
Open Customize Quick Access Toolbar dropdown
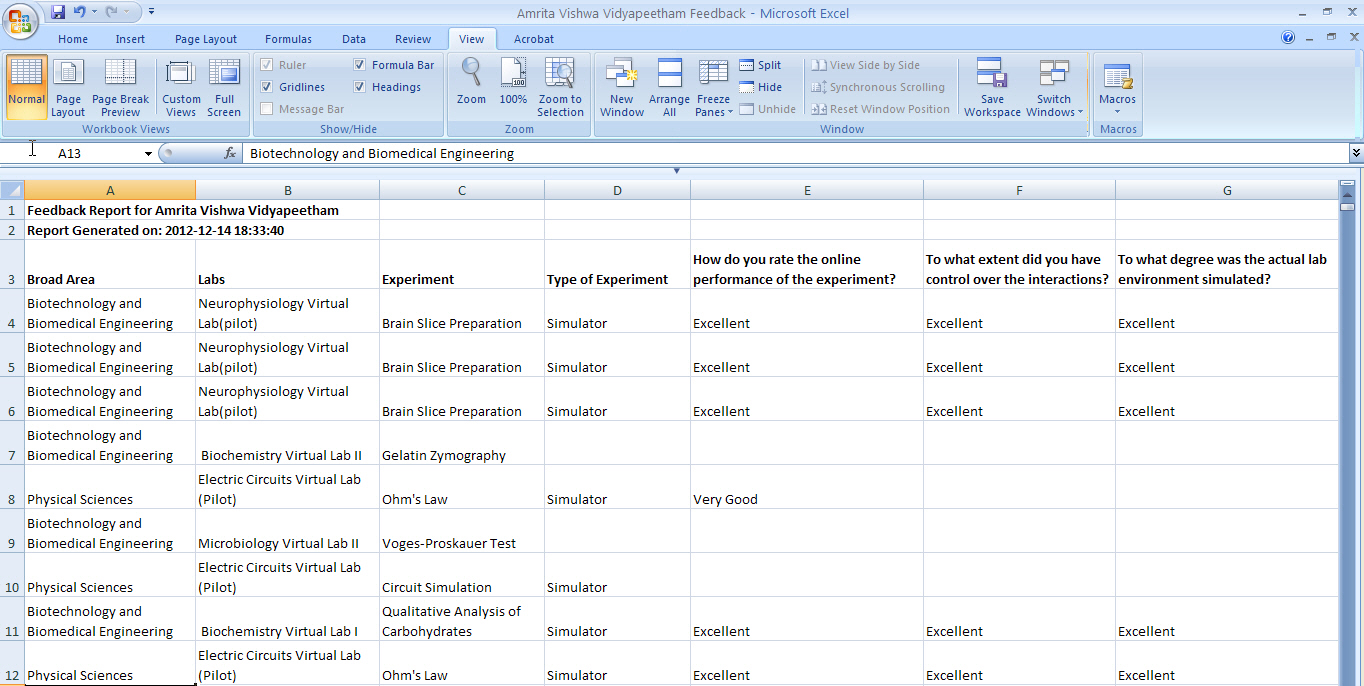(x=151, y=12)
